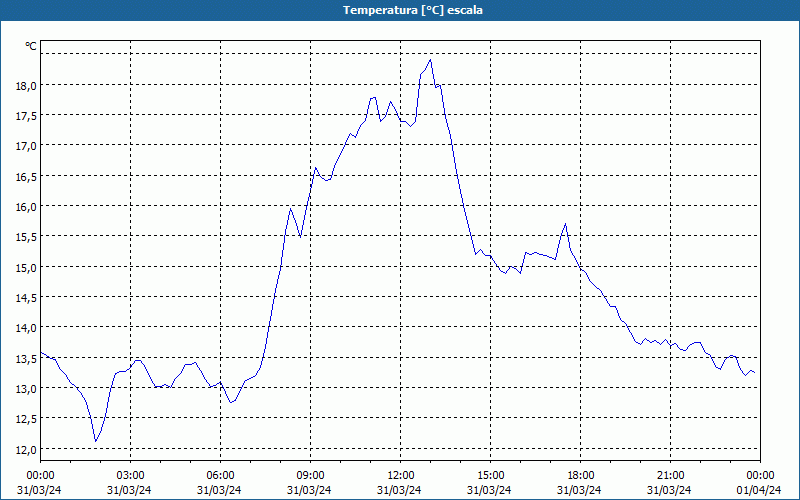Select the 12,0 y-axis label
This screenshot has height=500, width=800.
[x=26, y=449]
